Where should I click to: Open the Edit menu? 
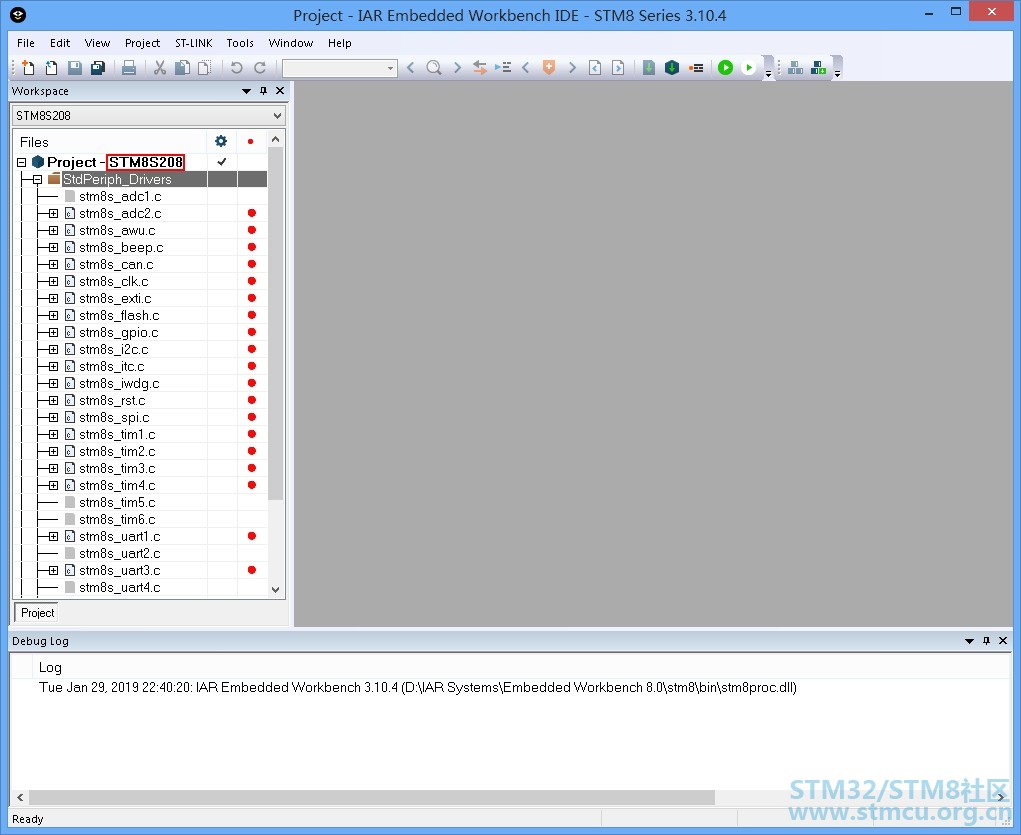point(60,43)
